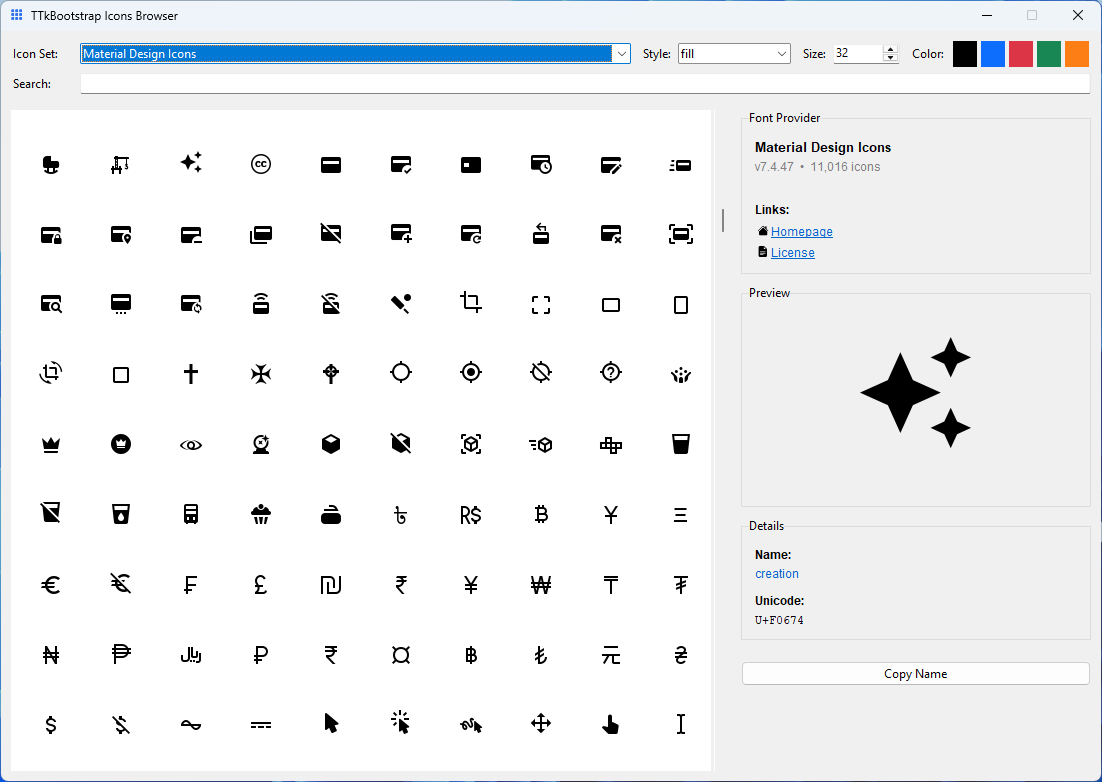Select the crown icon
This screenshot has height=782, width=1102.
click(50, 443)
